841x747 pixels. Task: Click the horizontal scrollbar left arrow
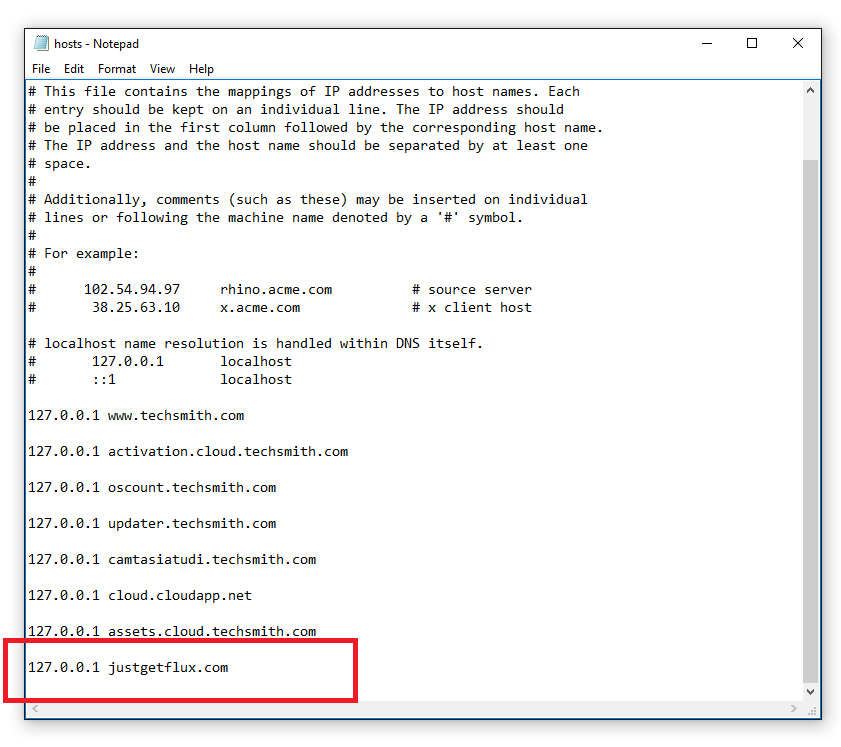click(35, 708)
